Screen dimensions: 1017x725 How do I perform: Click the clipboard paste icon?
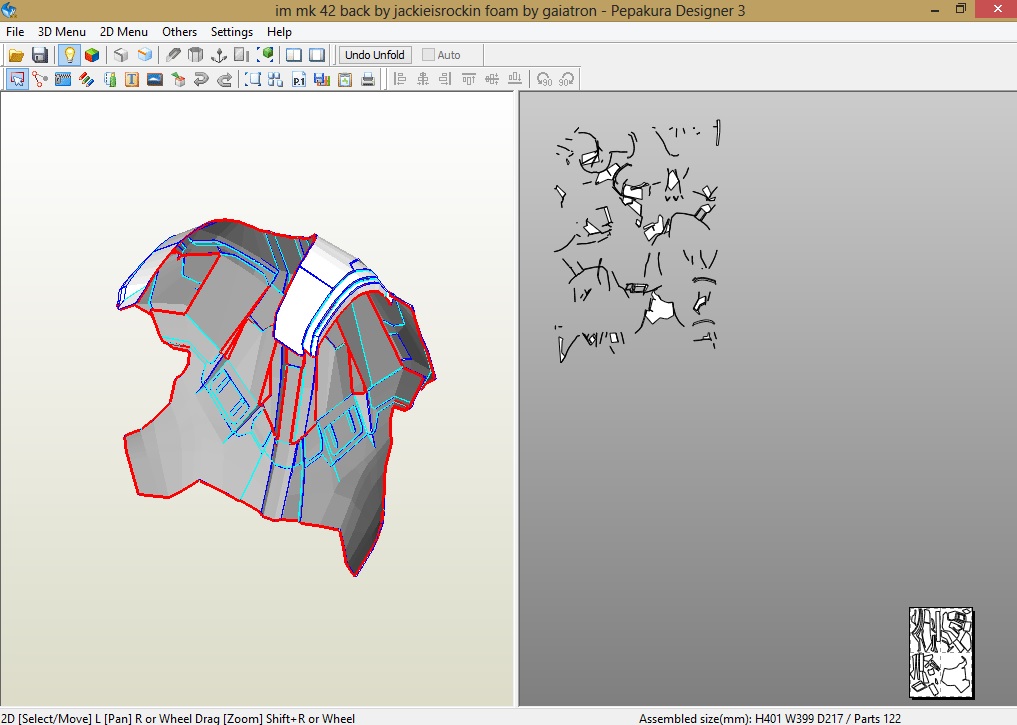point(345,79)
